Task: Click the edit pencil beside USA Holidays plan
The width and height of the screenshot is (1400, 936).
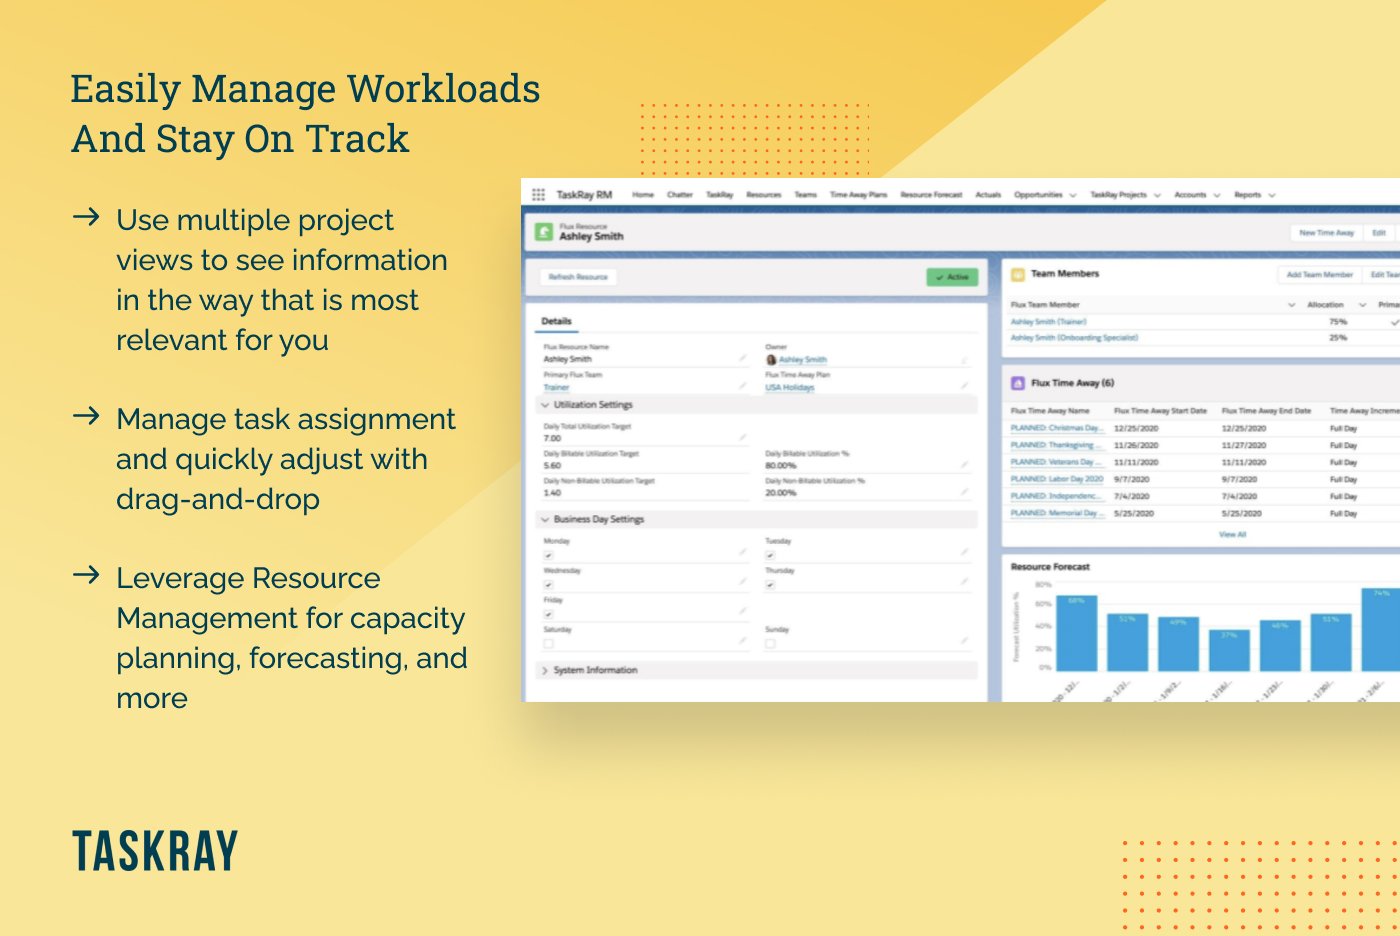Action: point(963,387)
